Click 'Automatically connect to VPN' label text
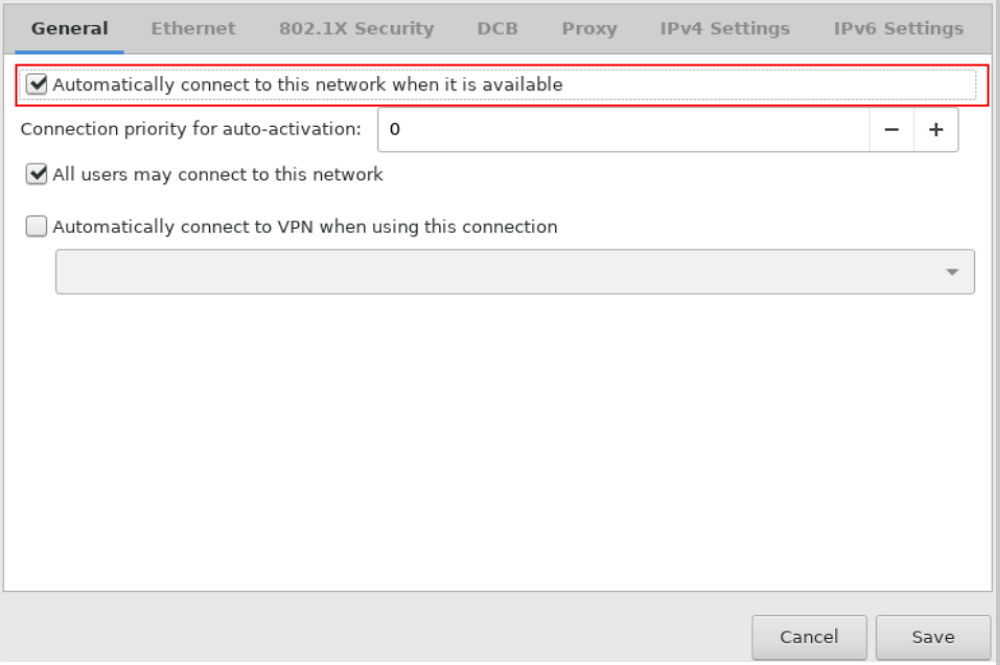Image resolution: width=1000 pixels, height=665 pixels. click(305, 227)
